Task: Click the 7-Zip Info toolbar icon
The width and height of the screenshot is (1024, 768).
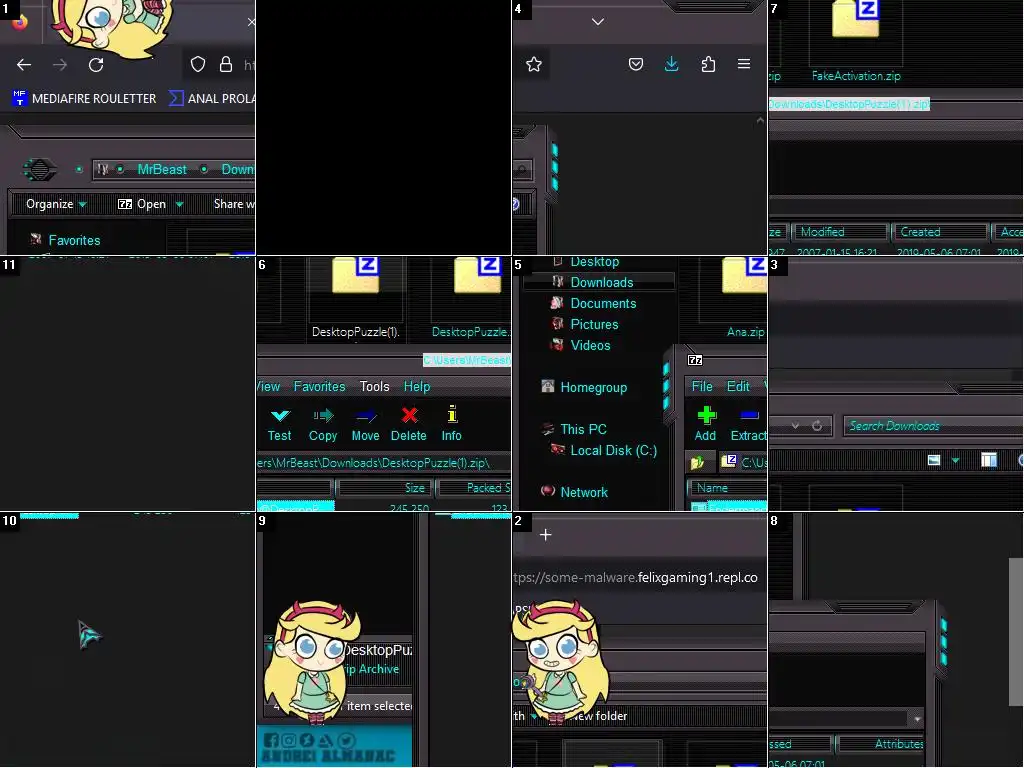Action: coord(451,423)
